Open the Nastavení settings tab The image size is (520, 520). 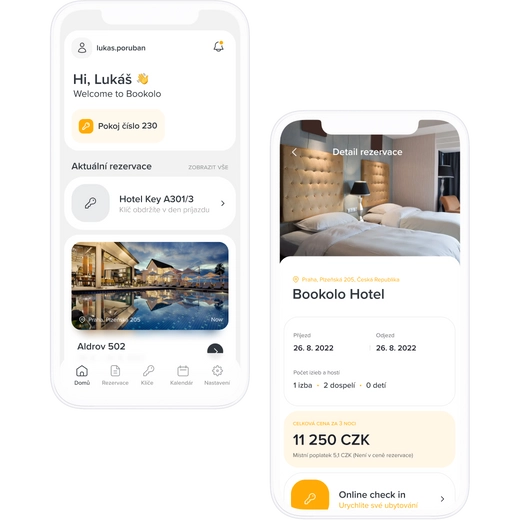point(217,375)
